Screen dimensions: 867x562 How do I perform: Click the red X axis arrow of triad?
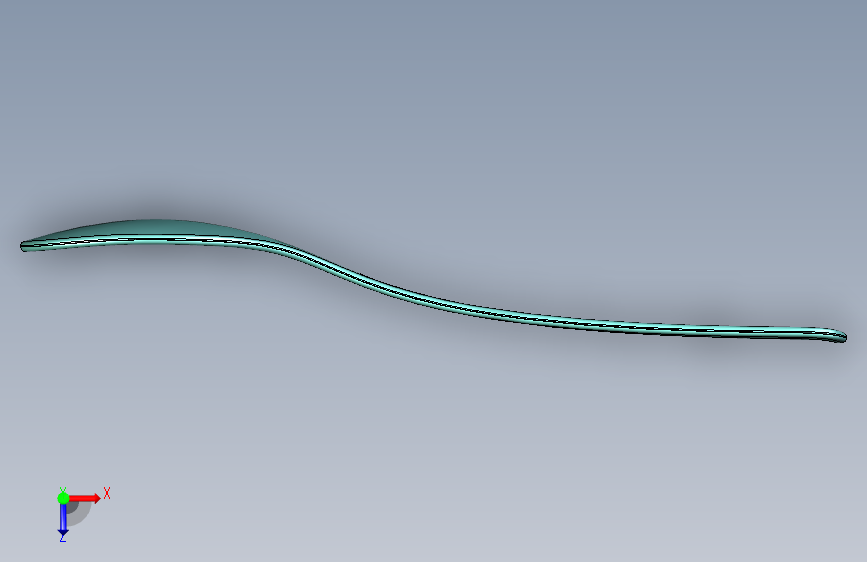pos(84,498)
